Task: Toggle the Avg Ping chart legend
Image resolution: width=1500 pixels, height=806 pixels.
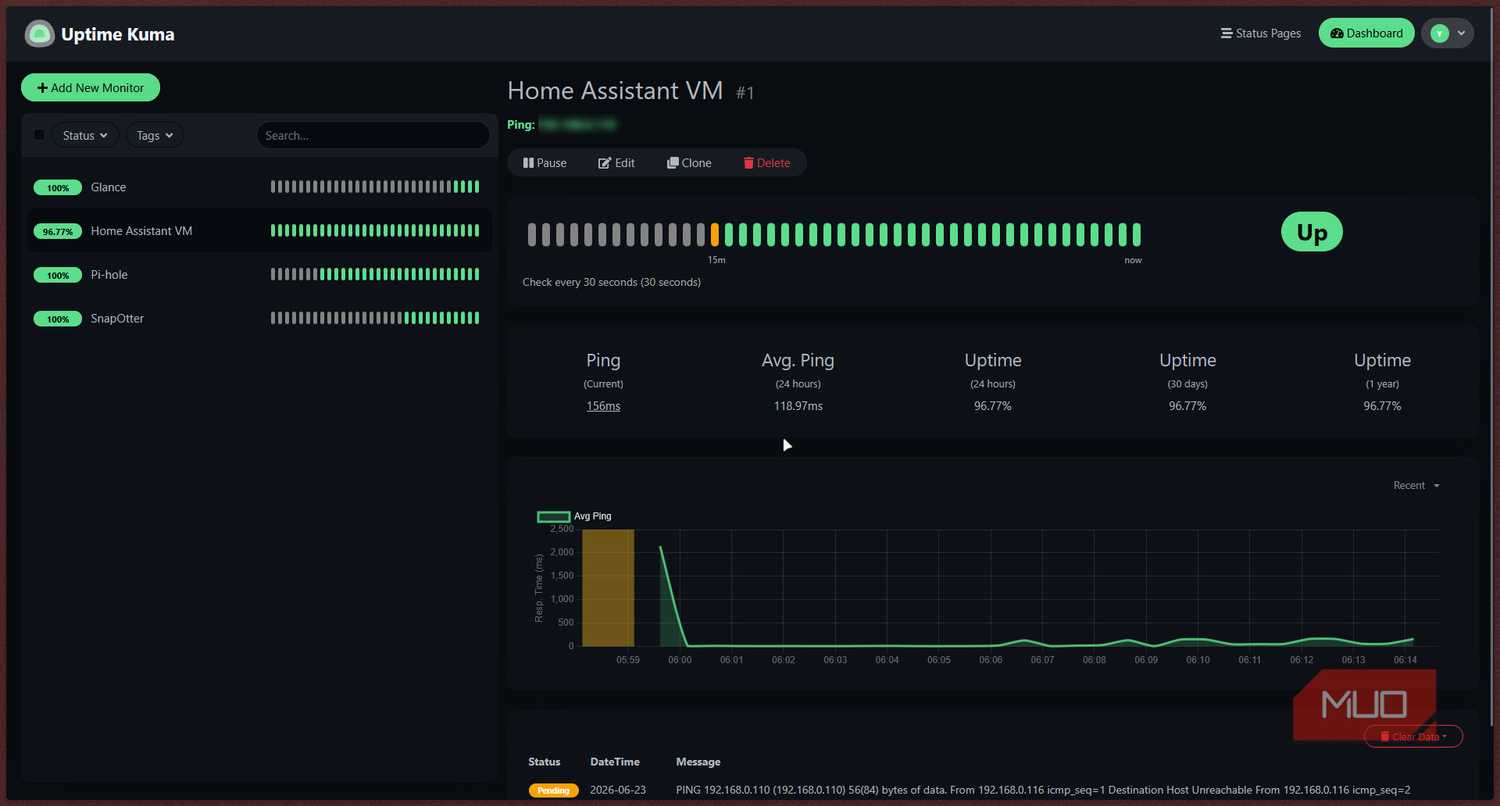Action: [575, 516]
